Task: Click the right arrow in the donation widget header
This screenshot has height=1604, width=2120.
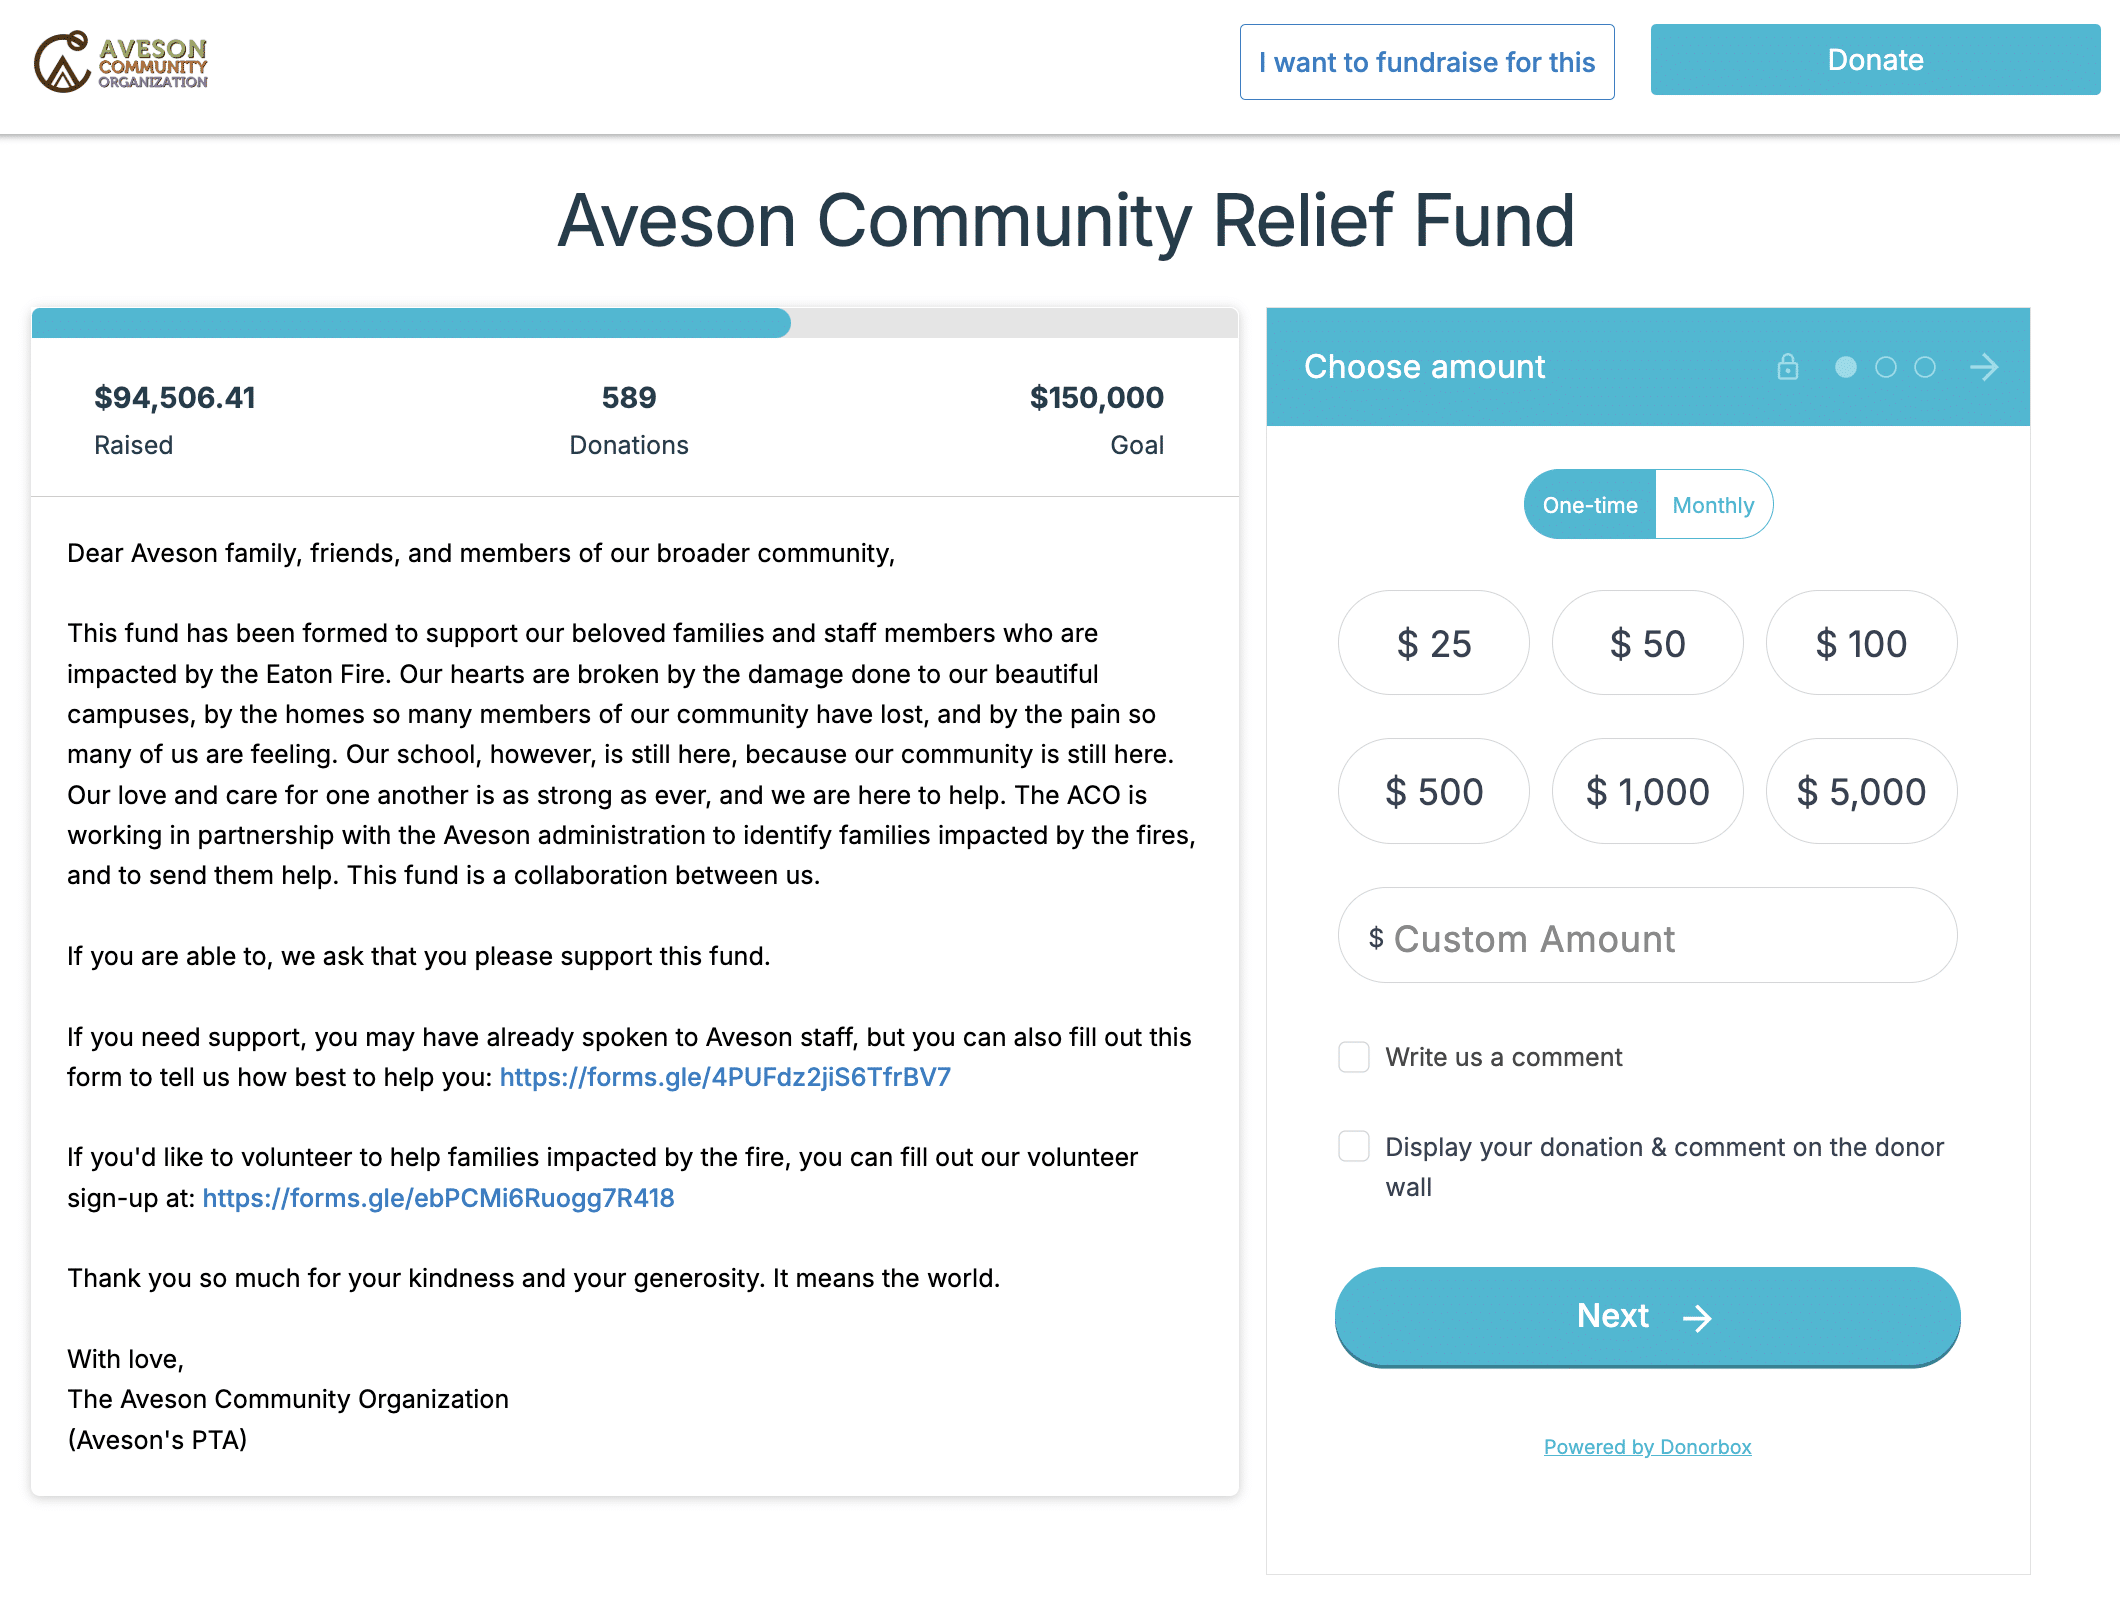Action: coord(1984,367)
